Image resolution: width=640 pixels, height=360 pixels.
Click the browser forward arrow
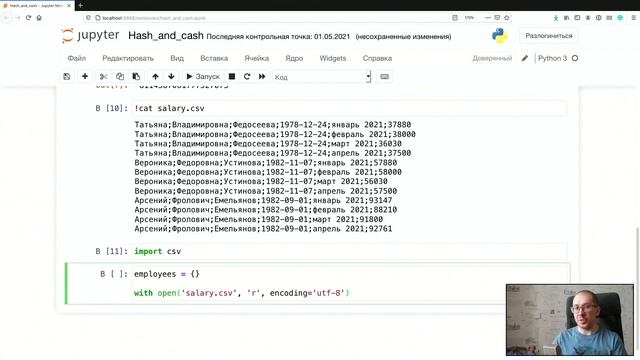[x=18, y=18]
